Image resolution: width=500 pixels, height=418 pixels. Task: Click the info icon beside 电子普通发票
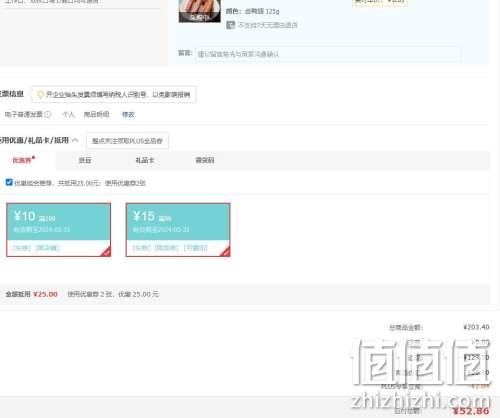[x=48, y=114]
